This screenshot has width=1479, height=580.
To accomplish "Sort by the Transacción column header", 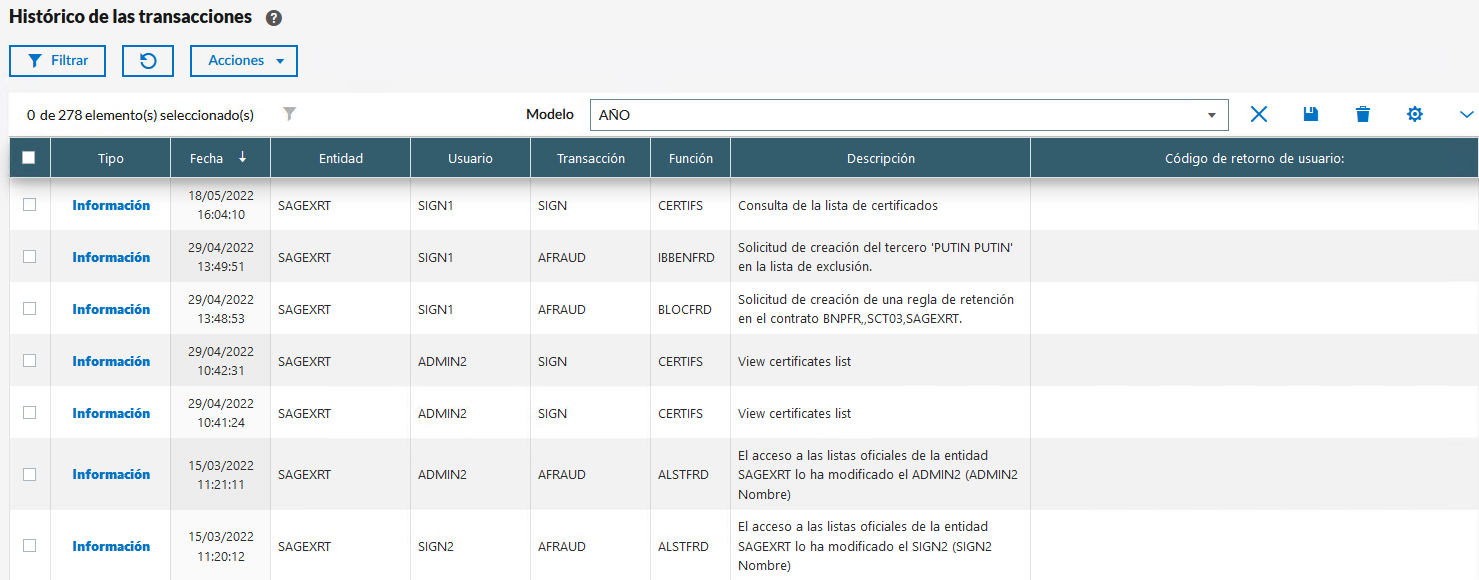I will click(590, 158).
